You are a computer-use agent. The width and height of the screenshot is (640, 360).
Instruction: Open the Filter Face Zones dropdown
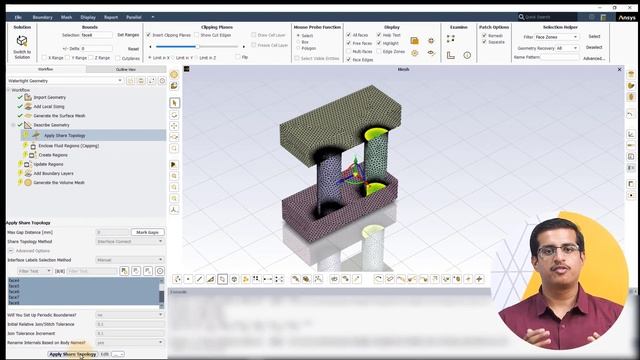coord(557,37)
